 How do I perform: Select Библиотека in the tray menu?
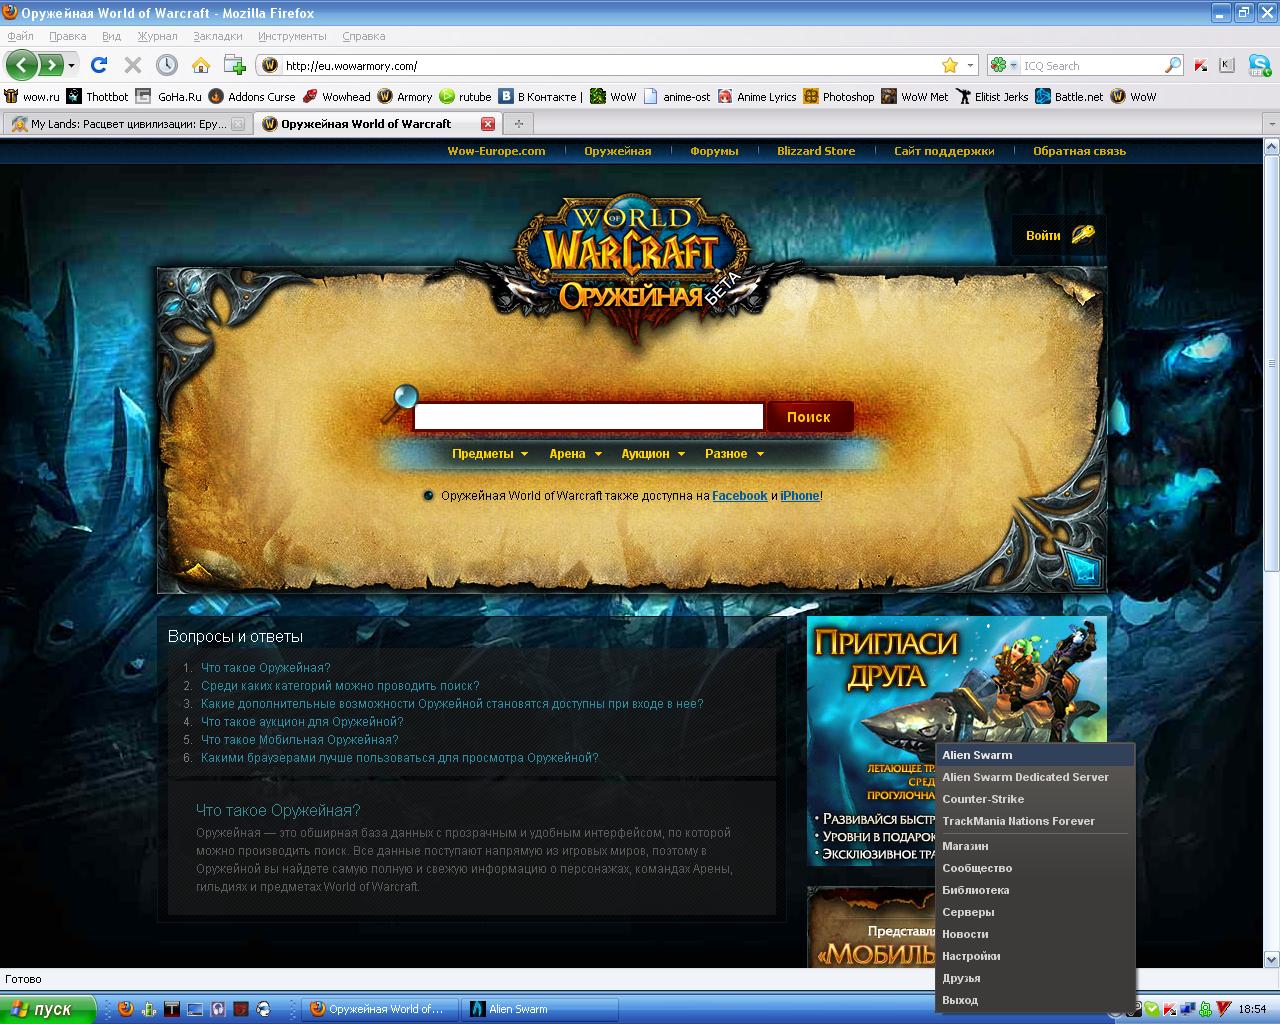tap(1036, 890)
